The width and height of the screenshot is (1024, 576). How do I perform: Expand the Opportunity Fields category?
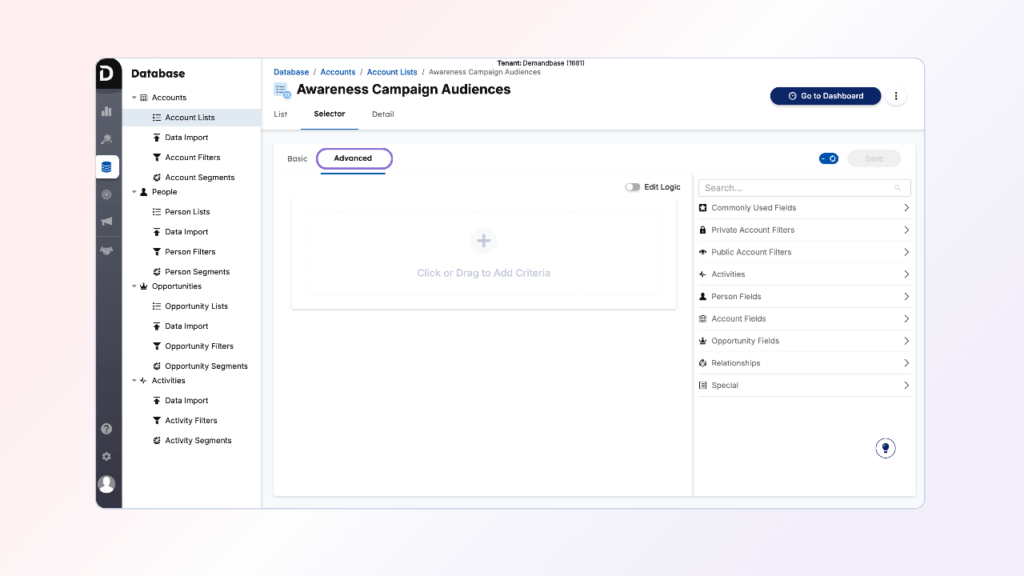804,341
